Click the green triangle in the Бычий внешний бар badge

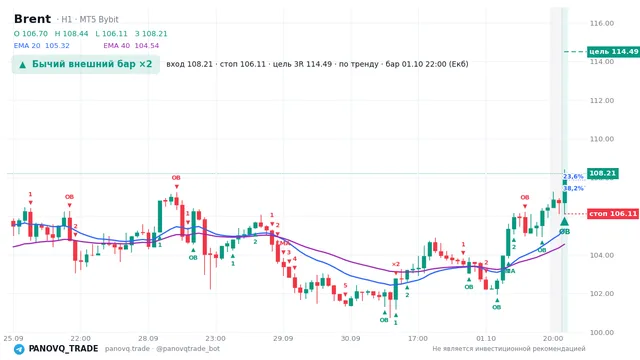coord(23,64)
